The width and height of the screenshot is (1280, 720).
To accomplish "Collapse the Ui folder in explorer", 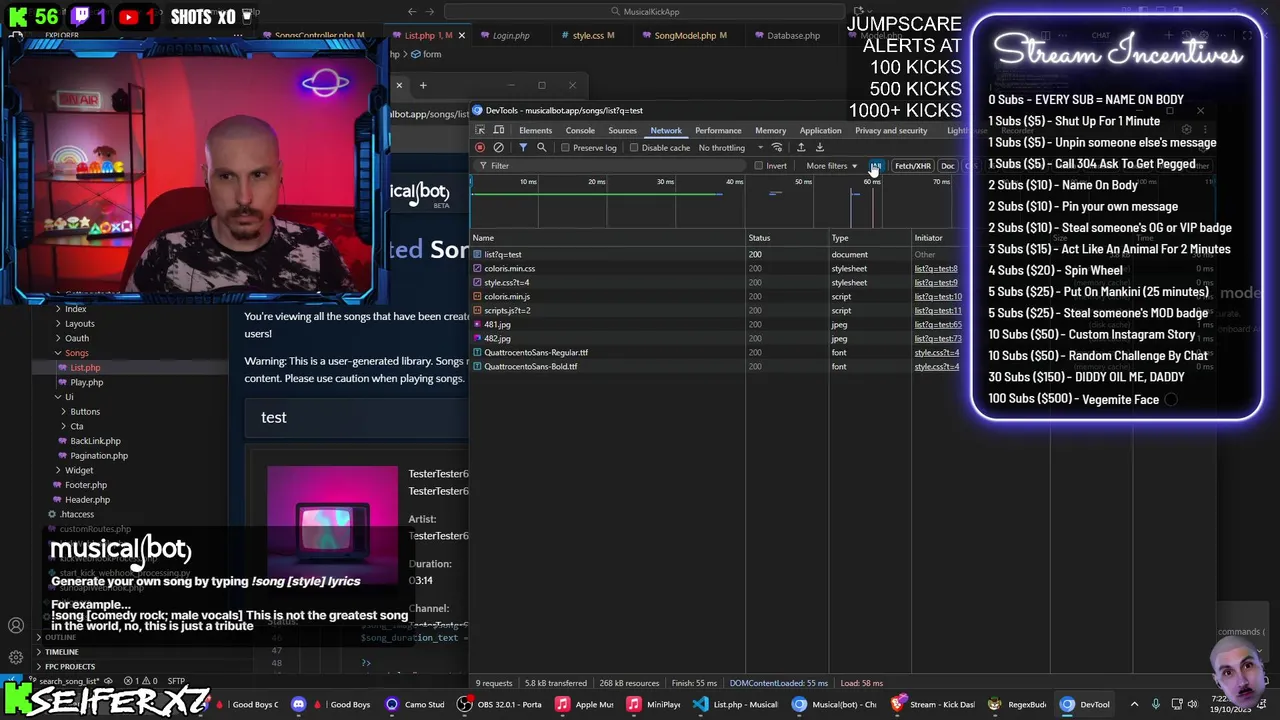I will point(68,397).
